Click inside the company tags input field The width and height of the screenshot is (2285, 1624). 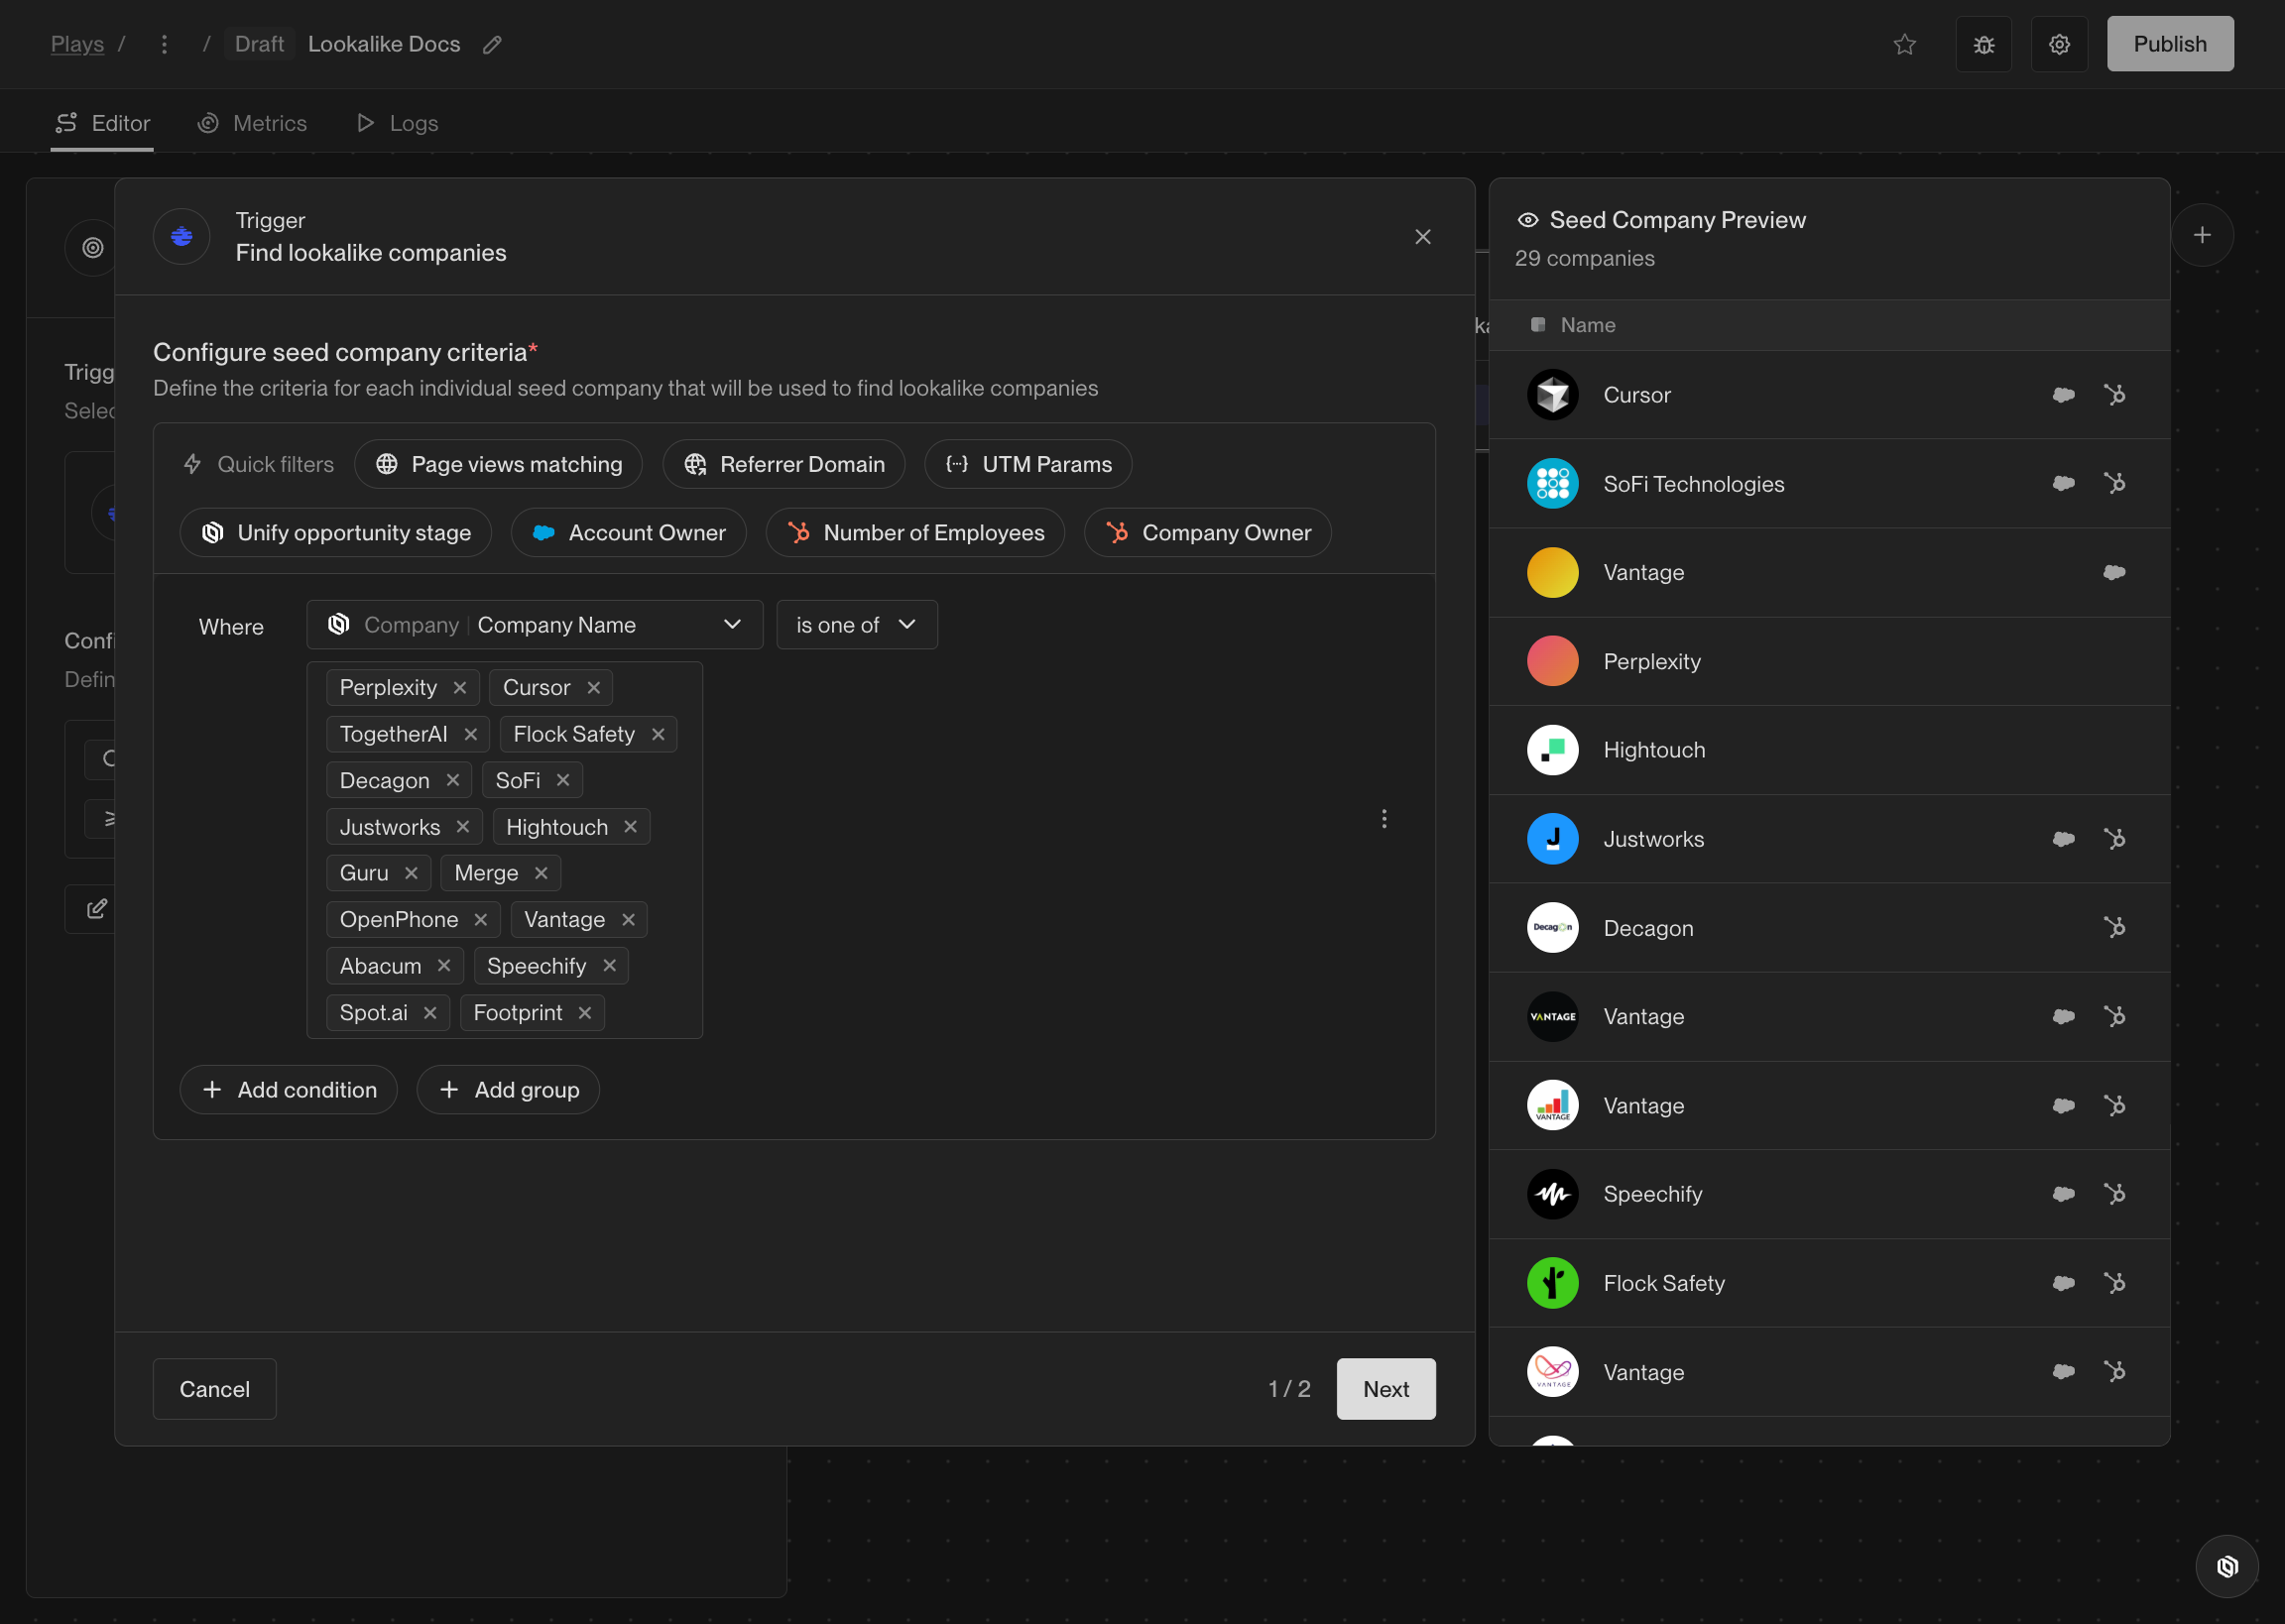[x=655, y=1013]
